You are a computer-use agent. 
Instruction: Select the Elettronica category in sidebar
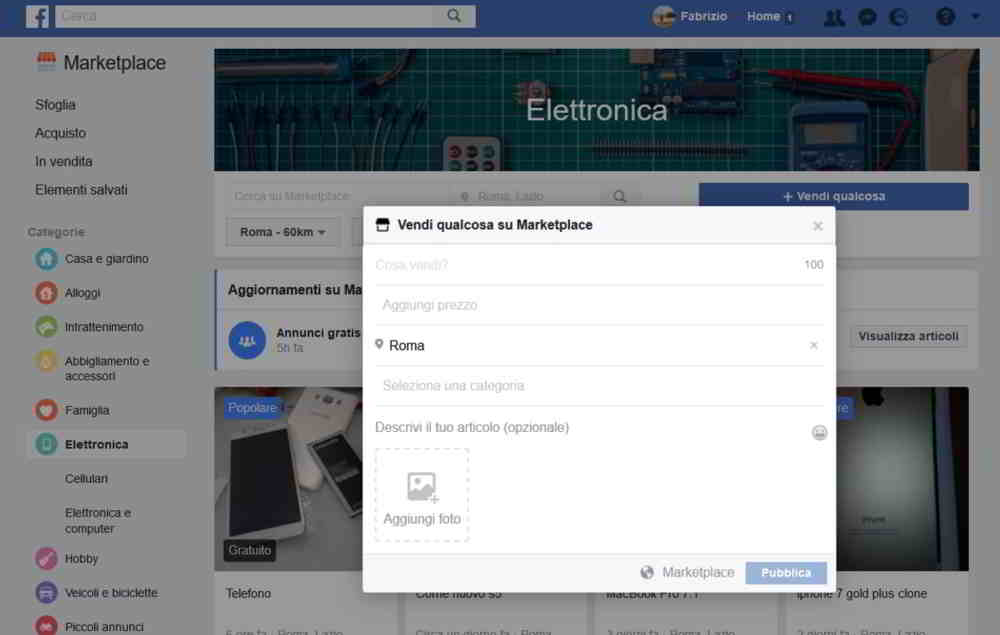click(106, 444)
